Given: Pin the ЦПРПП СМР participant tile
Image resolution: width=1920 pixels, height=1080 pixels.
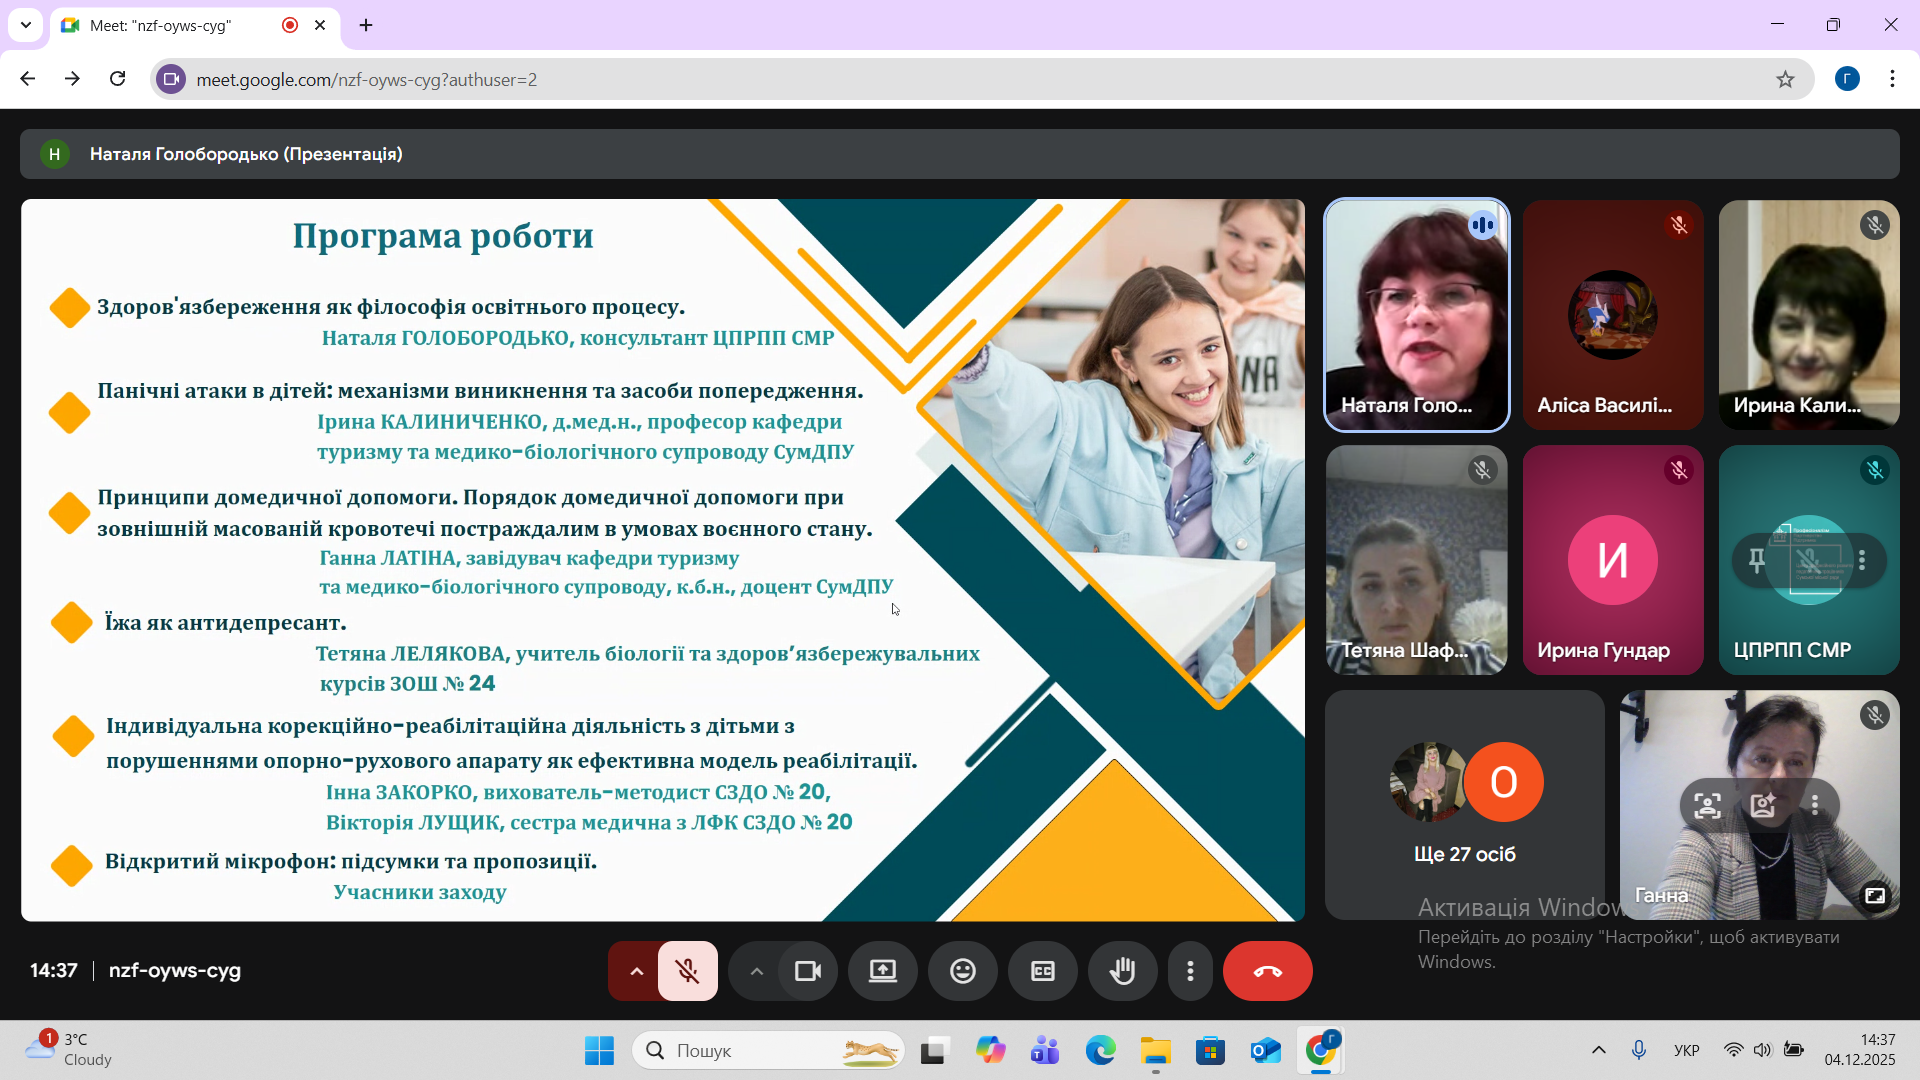Looking at the screenshot, I should click(1757, 560).
